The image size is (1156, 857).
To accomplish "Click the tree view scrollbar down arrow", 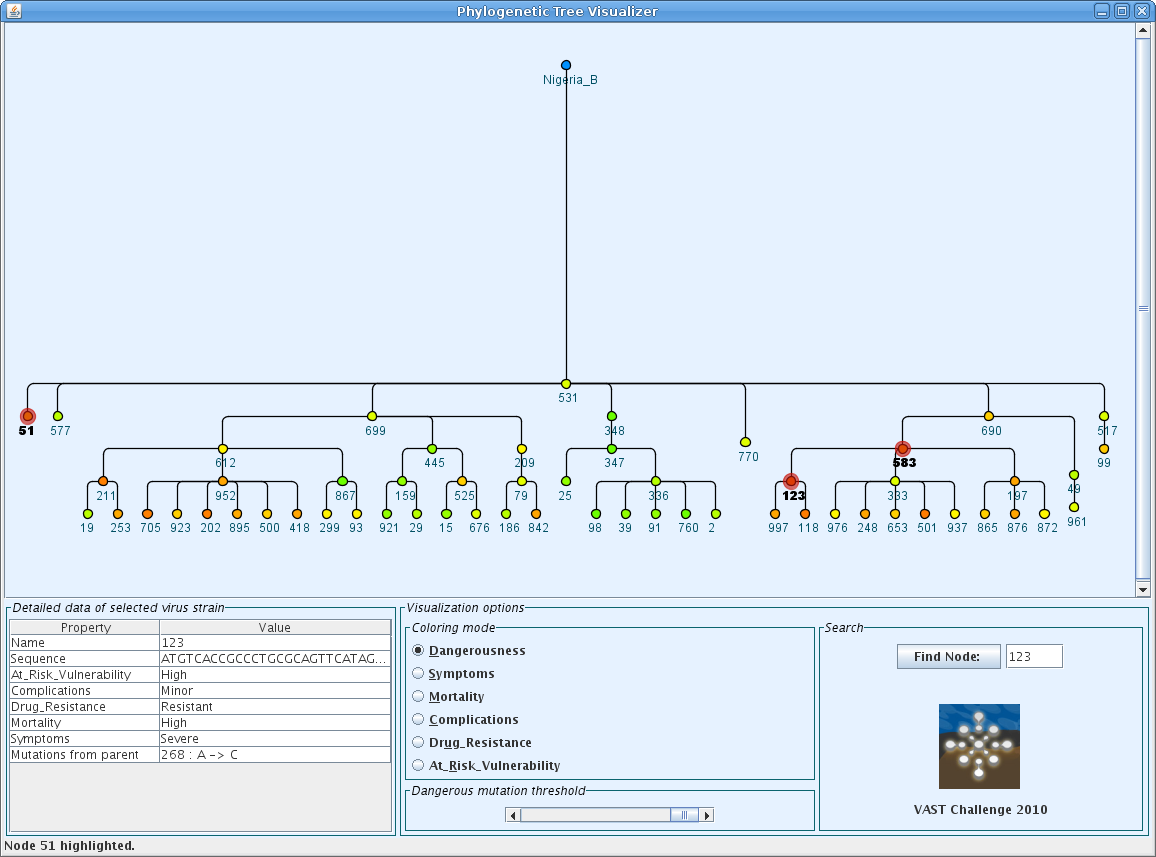I will [x=1143, y=589].
